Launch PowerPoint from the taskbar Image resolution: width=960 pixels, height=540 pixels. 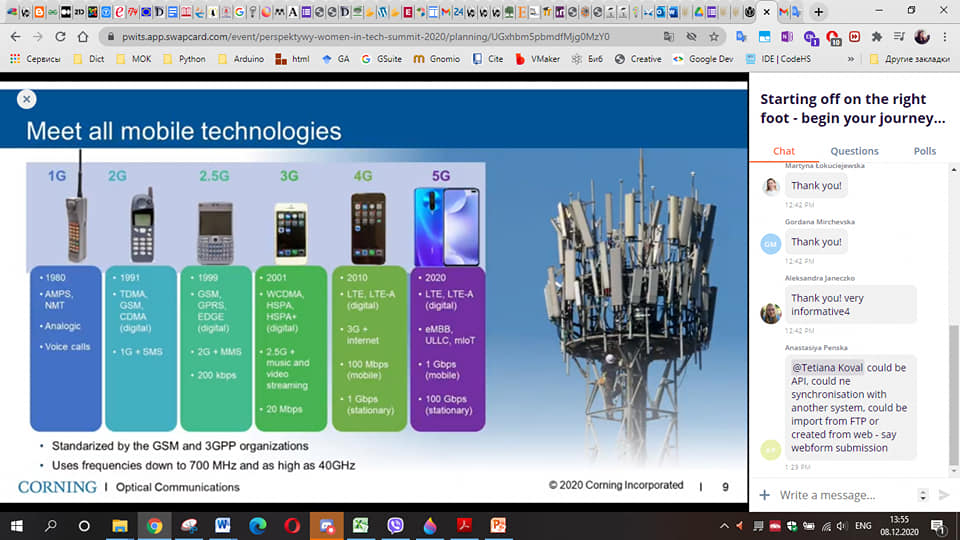tap(497, 525)
